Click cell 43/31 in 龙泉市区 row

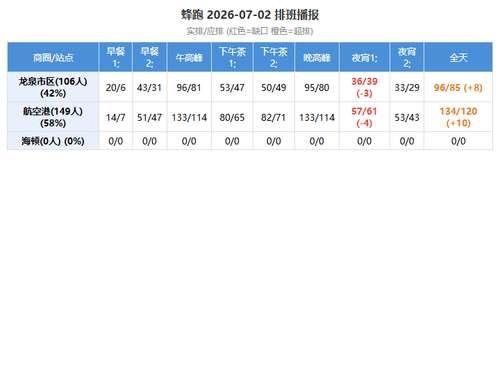click(149, 87)
